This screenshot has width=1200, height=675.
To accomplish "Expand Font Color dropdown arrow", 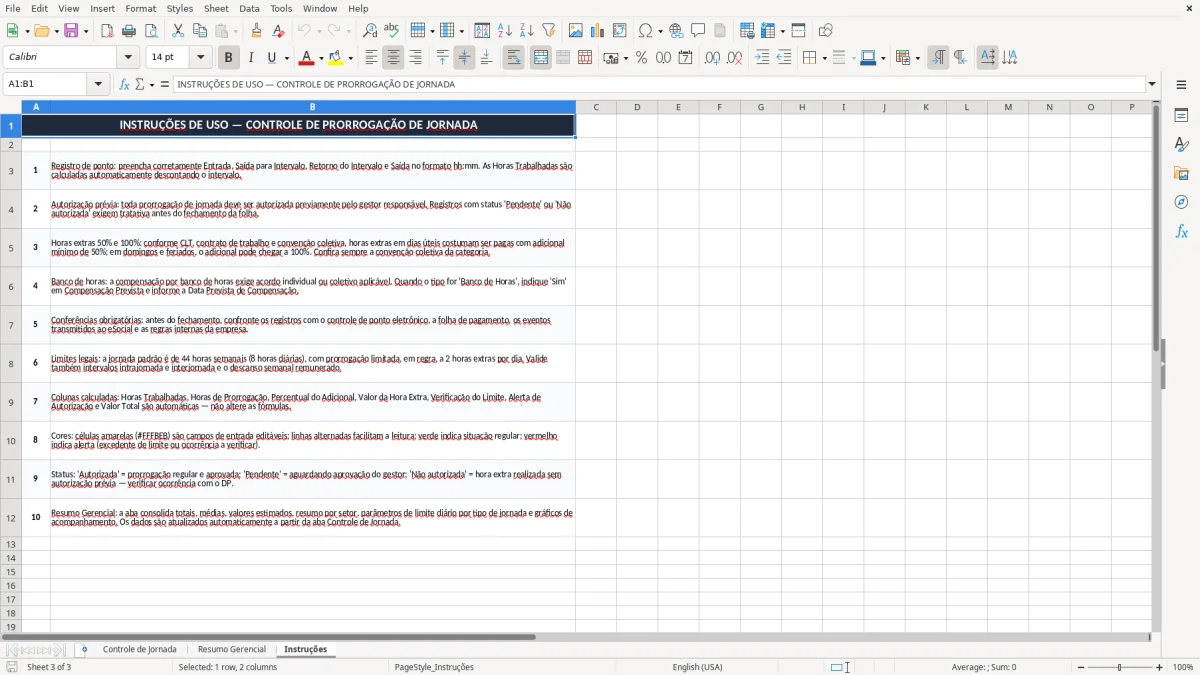I will (321, 58).
